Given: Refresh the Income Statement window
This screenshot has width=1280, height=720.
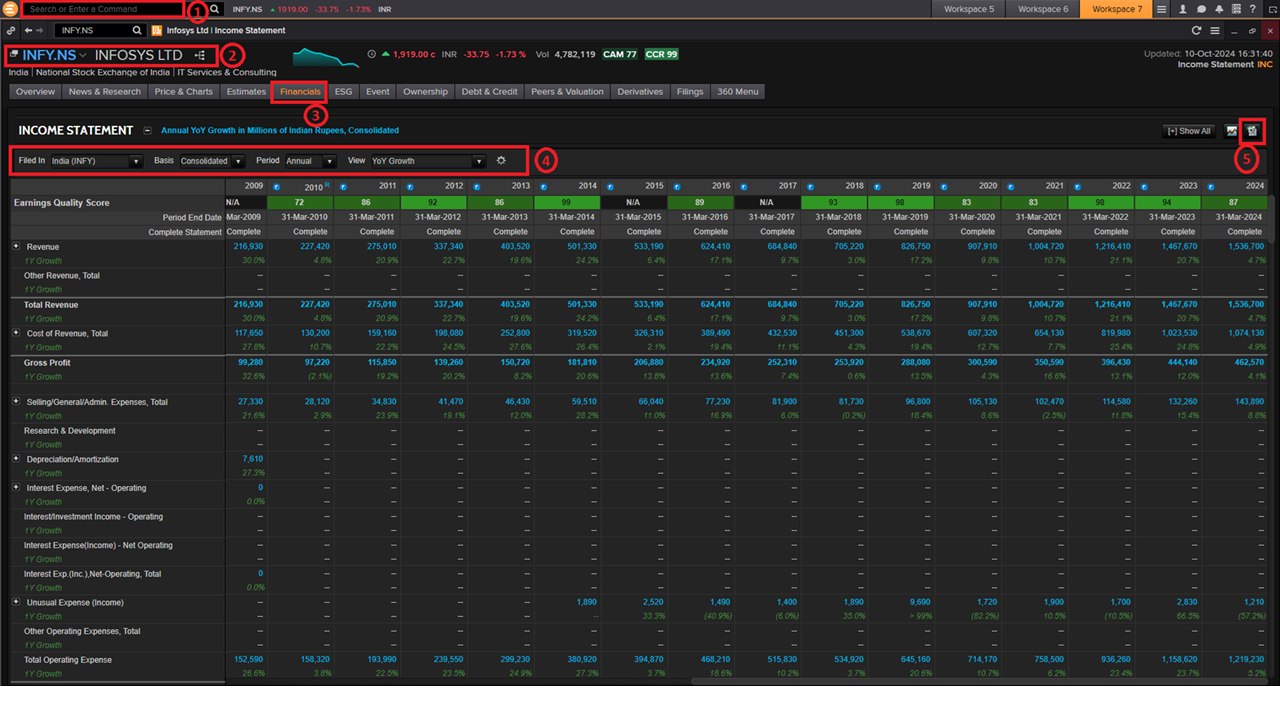Looking at the screenshot, I should [x=1196, y=30].
